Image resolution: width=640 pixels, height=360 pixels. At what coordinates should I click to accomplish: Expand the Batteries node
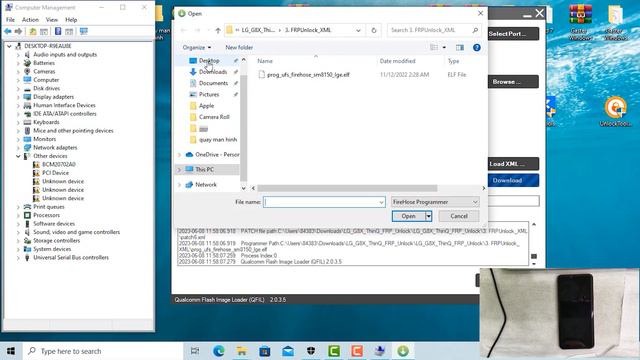click(18, 63)
